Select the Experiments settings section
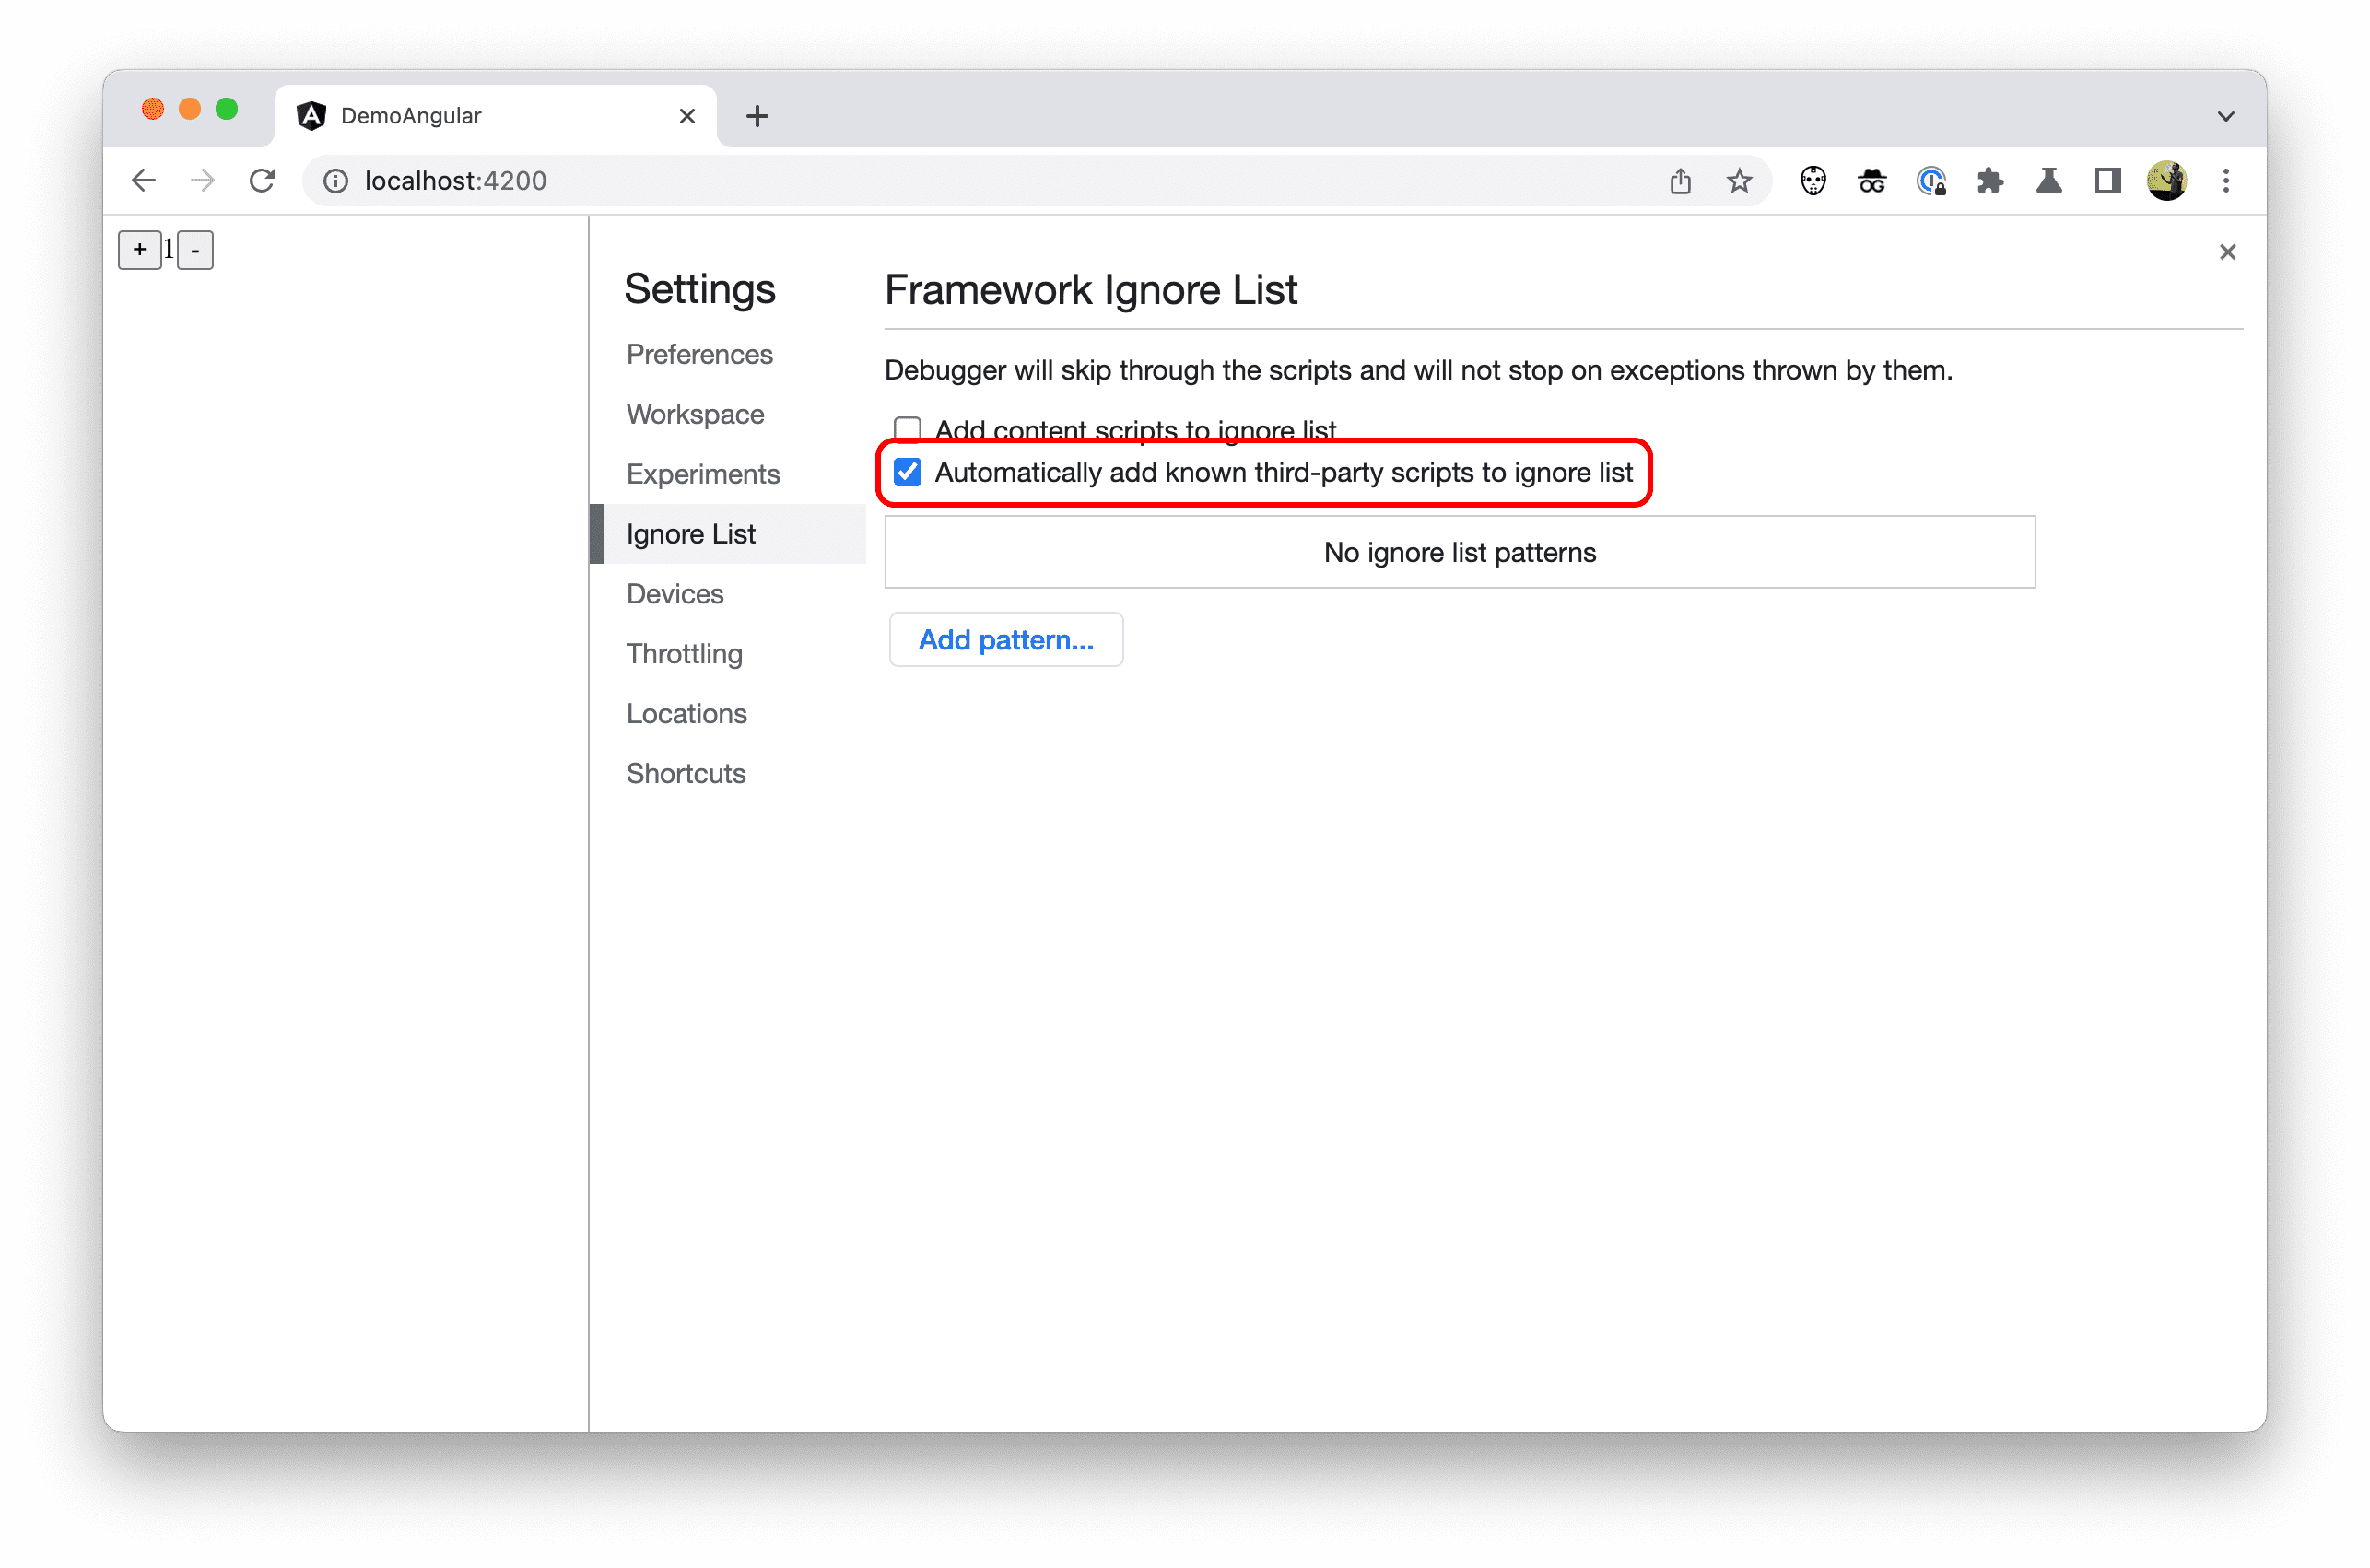 700,474
